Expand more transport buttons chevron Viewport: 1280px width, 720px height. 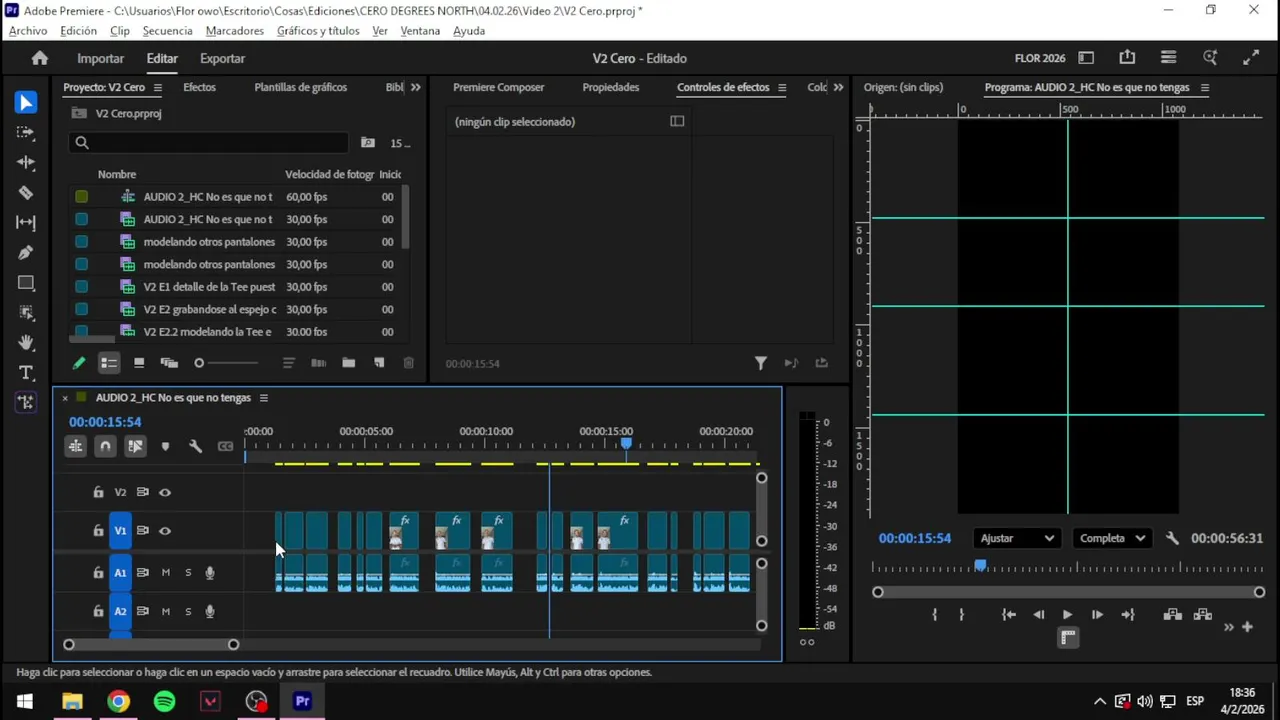click(x=1229, y=627)
